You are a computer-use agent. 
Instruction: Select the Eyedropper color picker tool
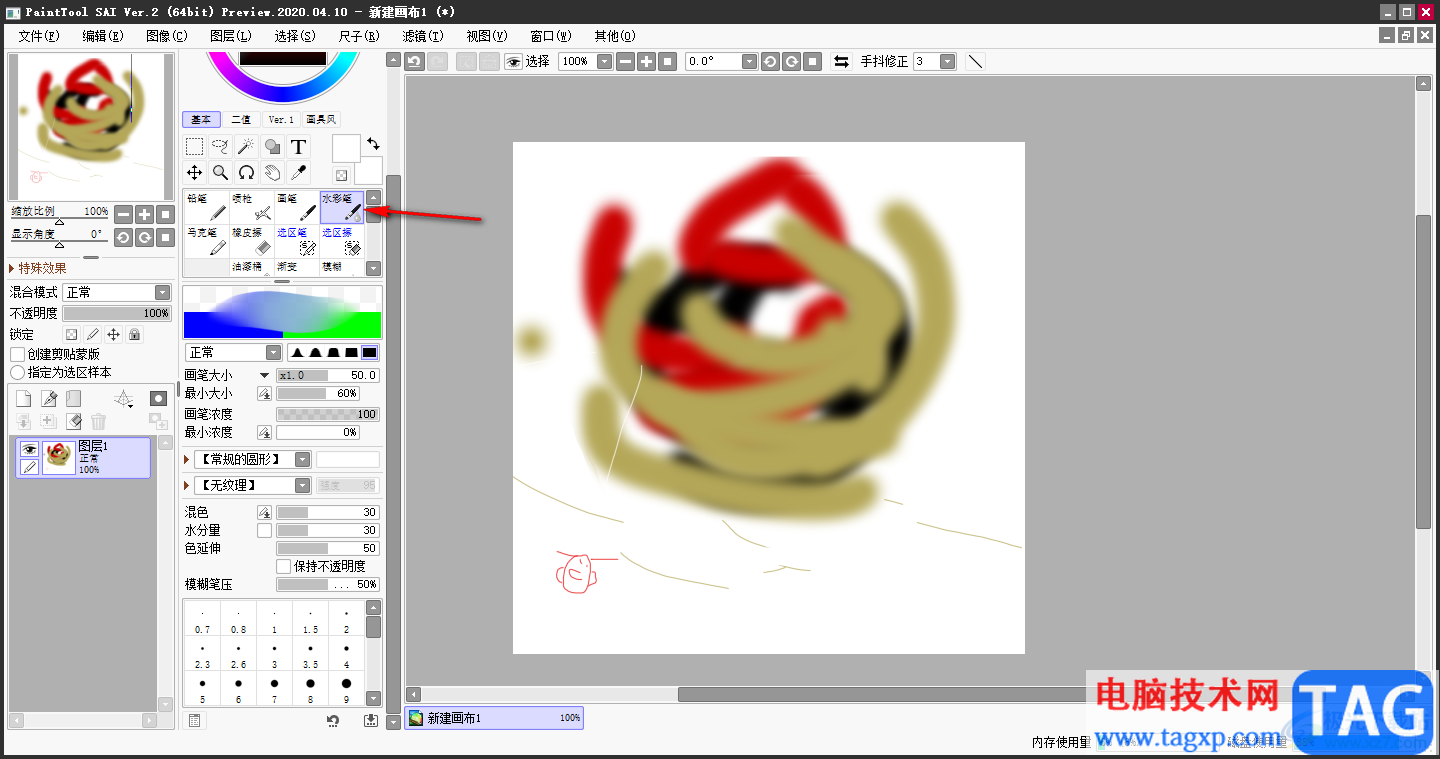(298, 173)
